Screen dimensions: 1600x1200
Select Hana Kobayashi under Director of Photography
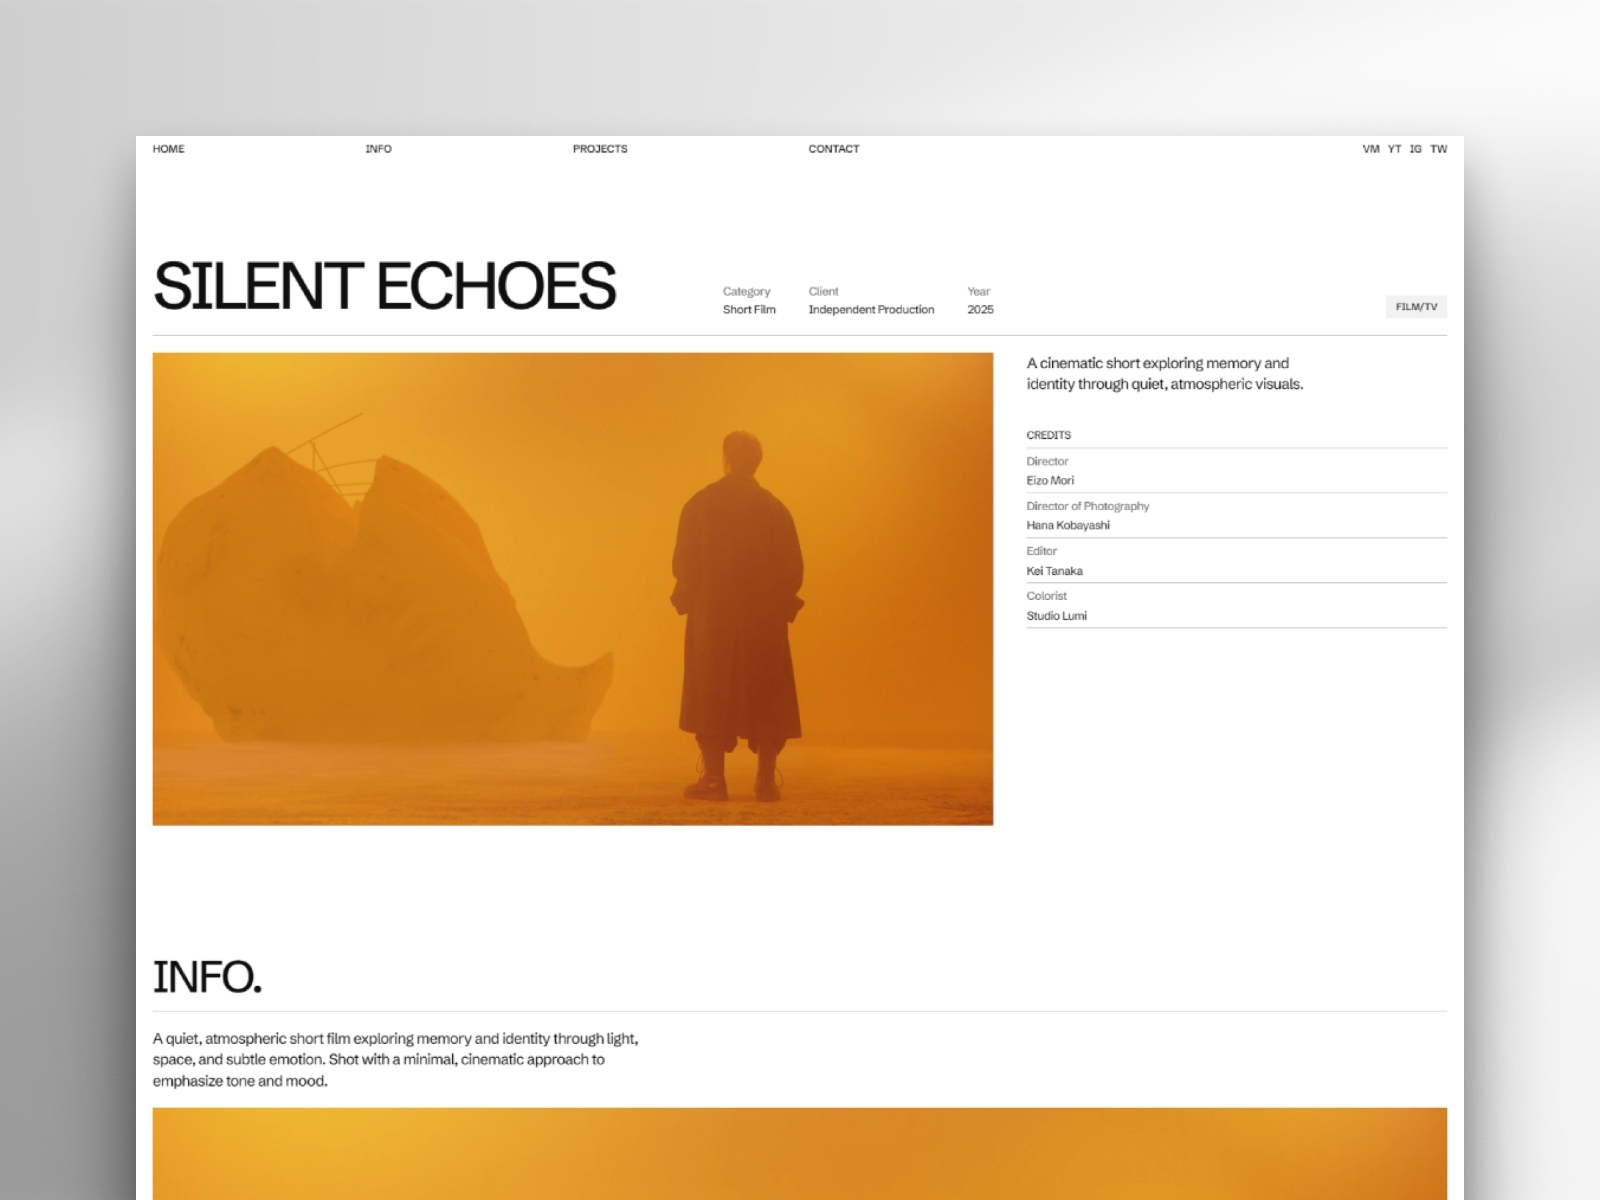click(1068, 525)
